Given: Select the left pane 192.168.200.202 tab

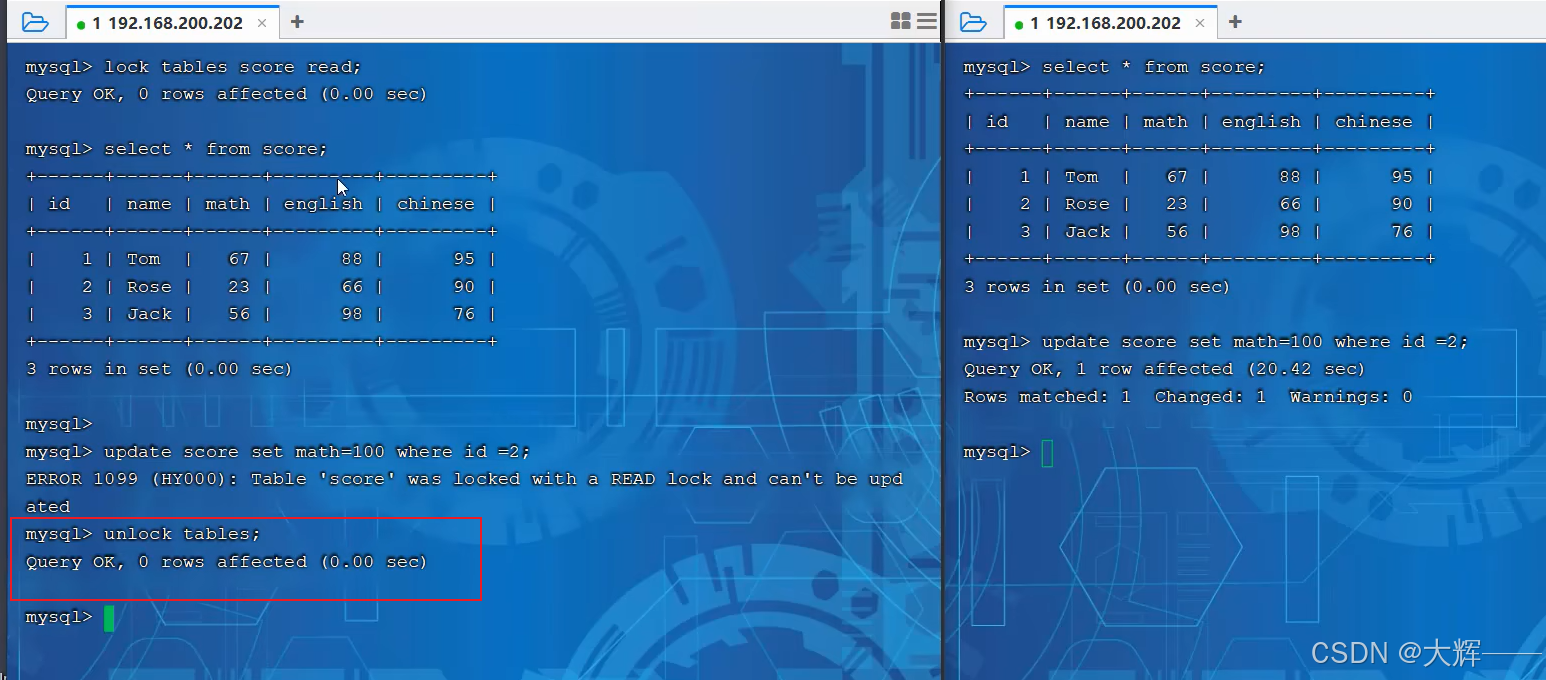Looking at the screenshot, I should pyautogui.click(x=172, y=23).
